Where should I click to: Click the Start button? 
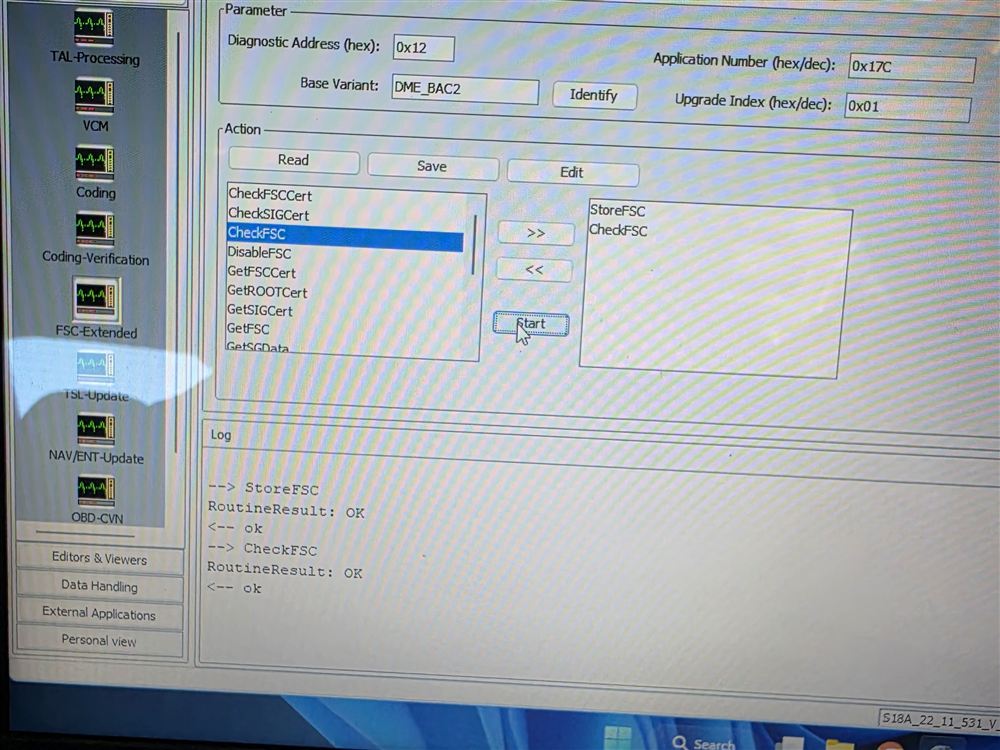(x=531, y=324)
